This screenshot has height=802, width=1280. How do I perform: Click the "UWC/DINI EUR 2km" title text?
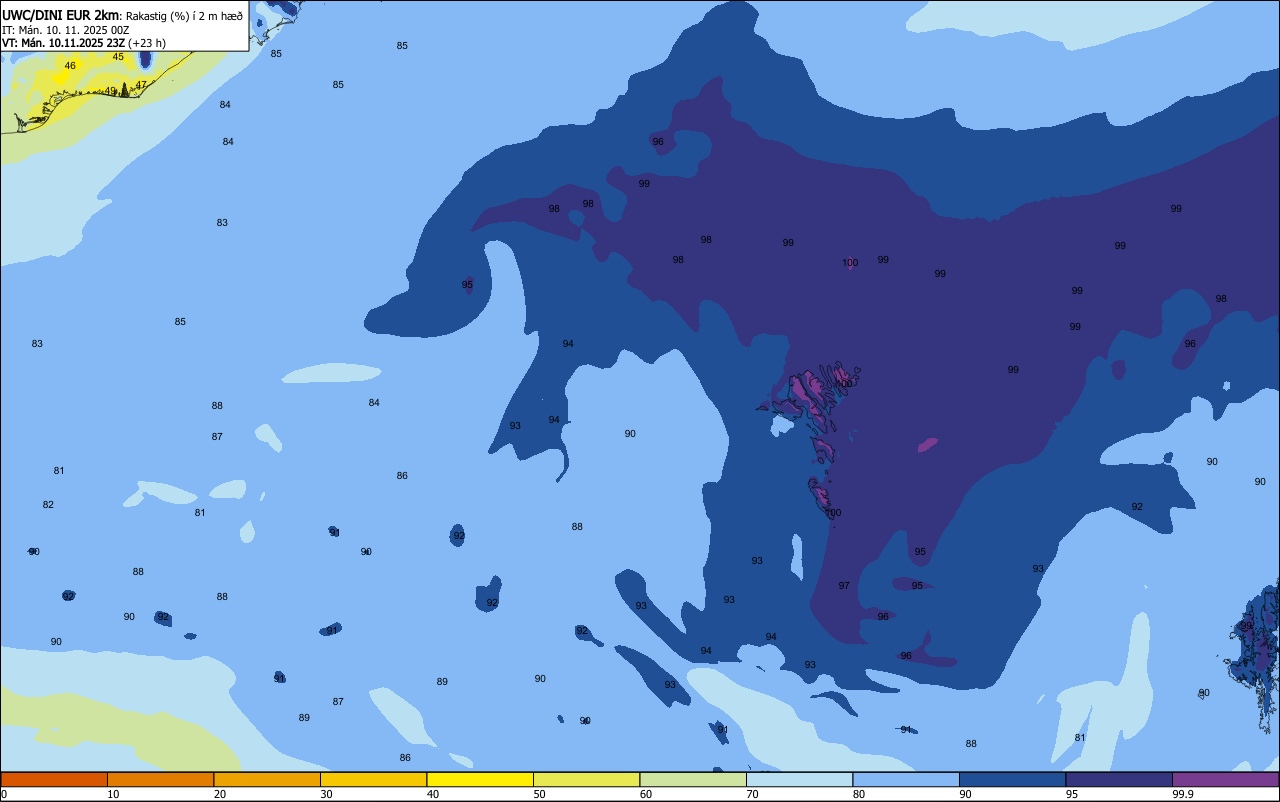tap(60, 15)
